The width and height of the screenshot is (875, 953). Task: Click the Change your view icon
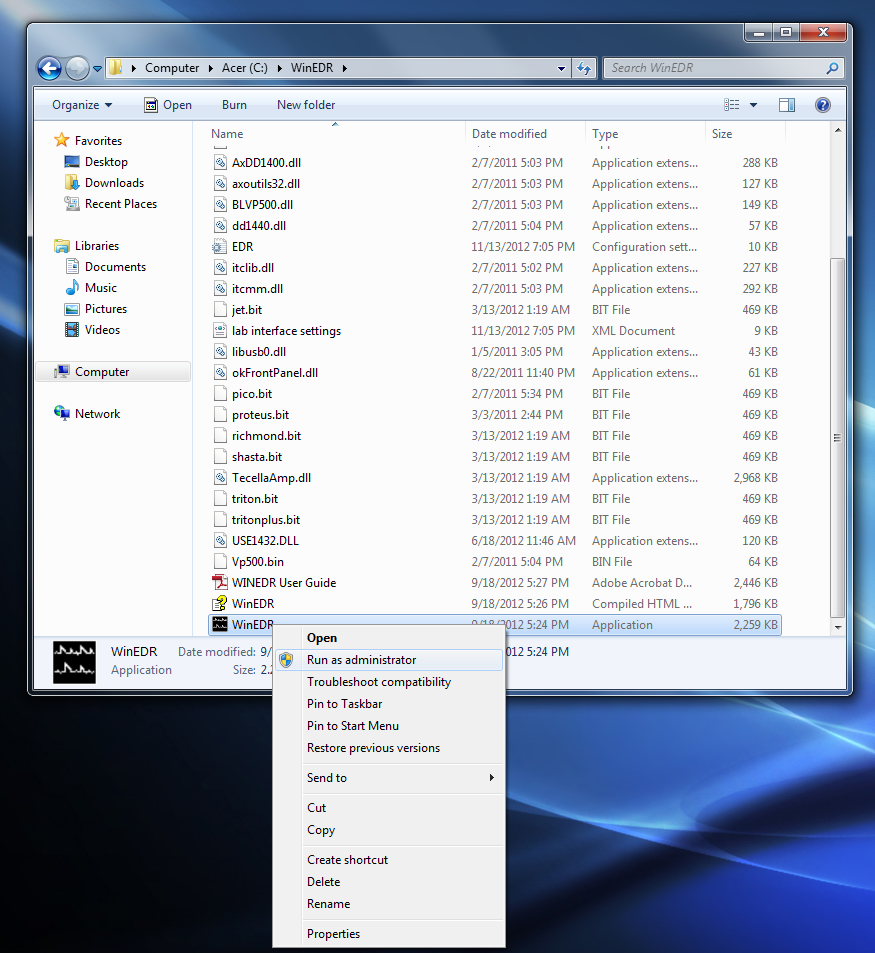pyautogui.click(x=732, y=105)
